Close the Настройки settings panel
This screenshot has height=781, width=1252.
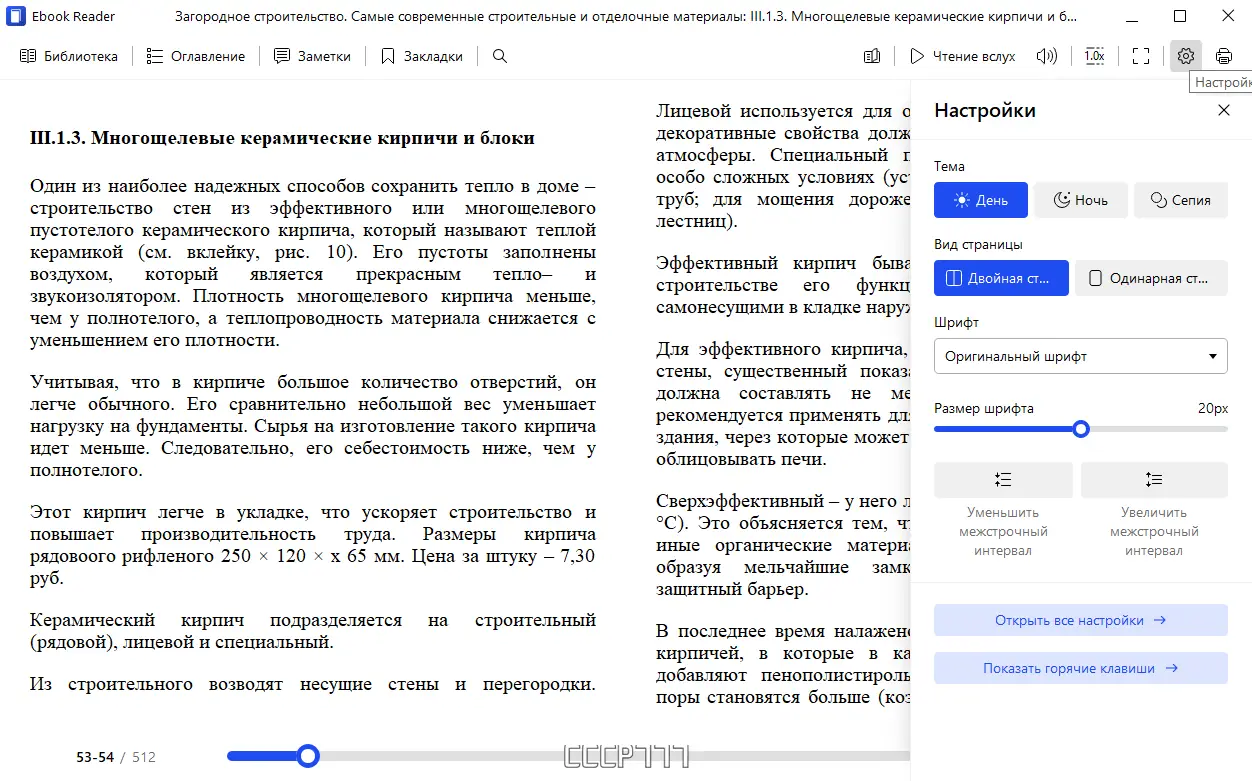tap(1223, 110)
